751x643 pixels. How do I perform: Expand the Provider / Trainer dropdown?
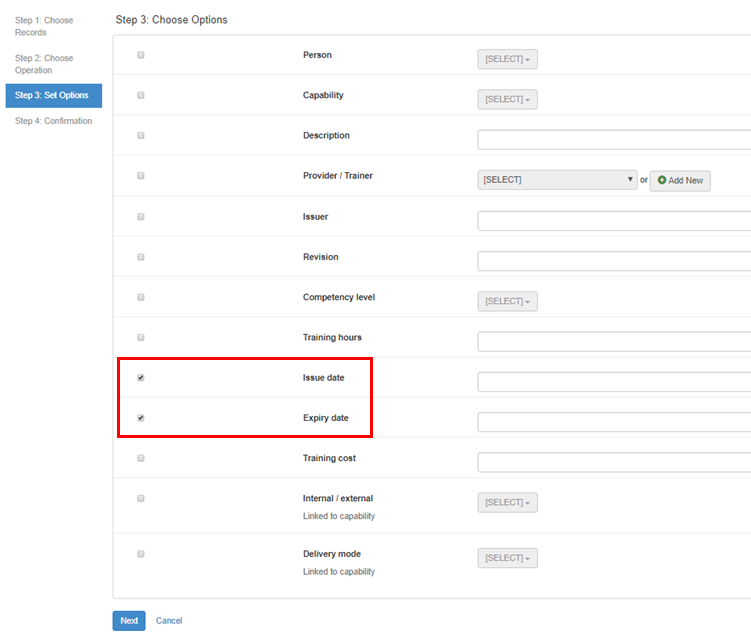[557, 180]
